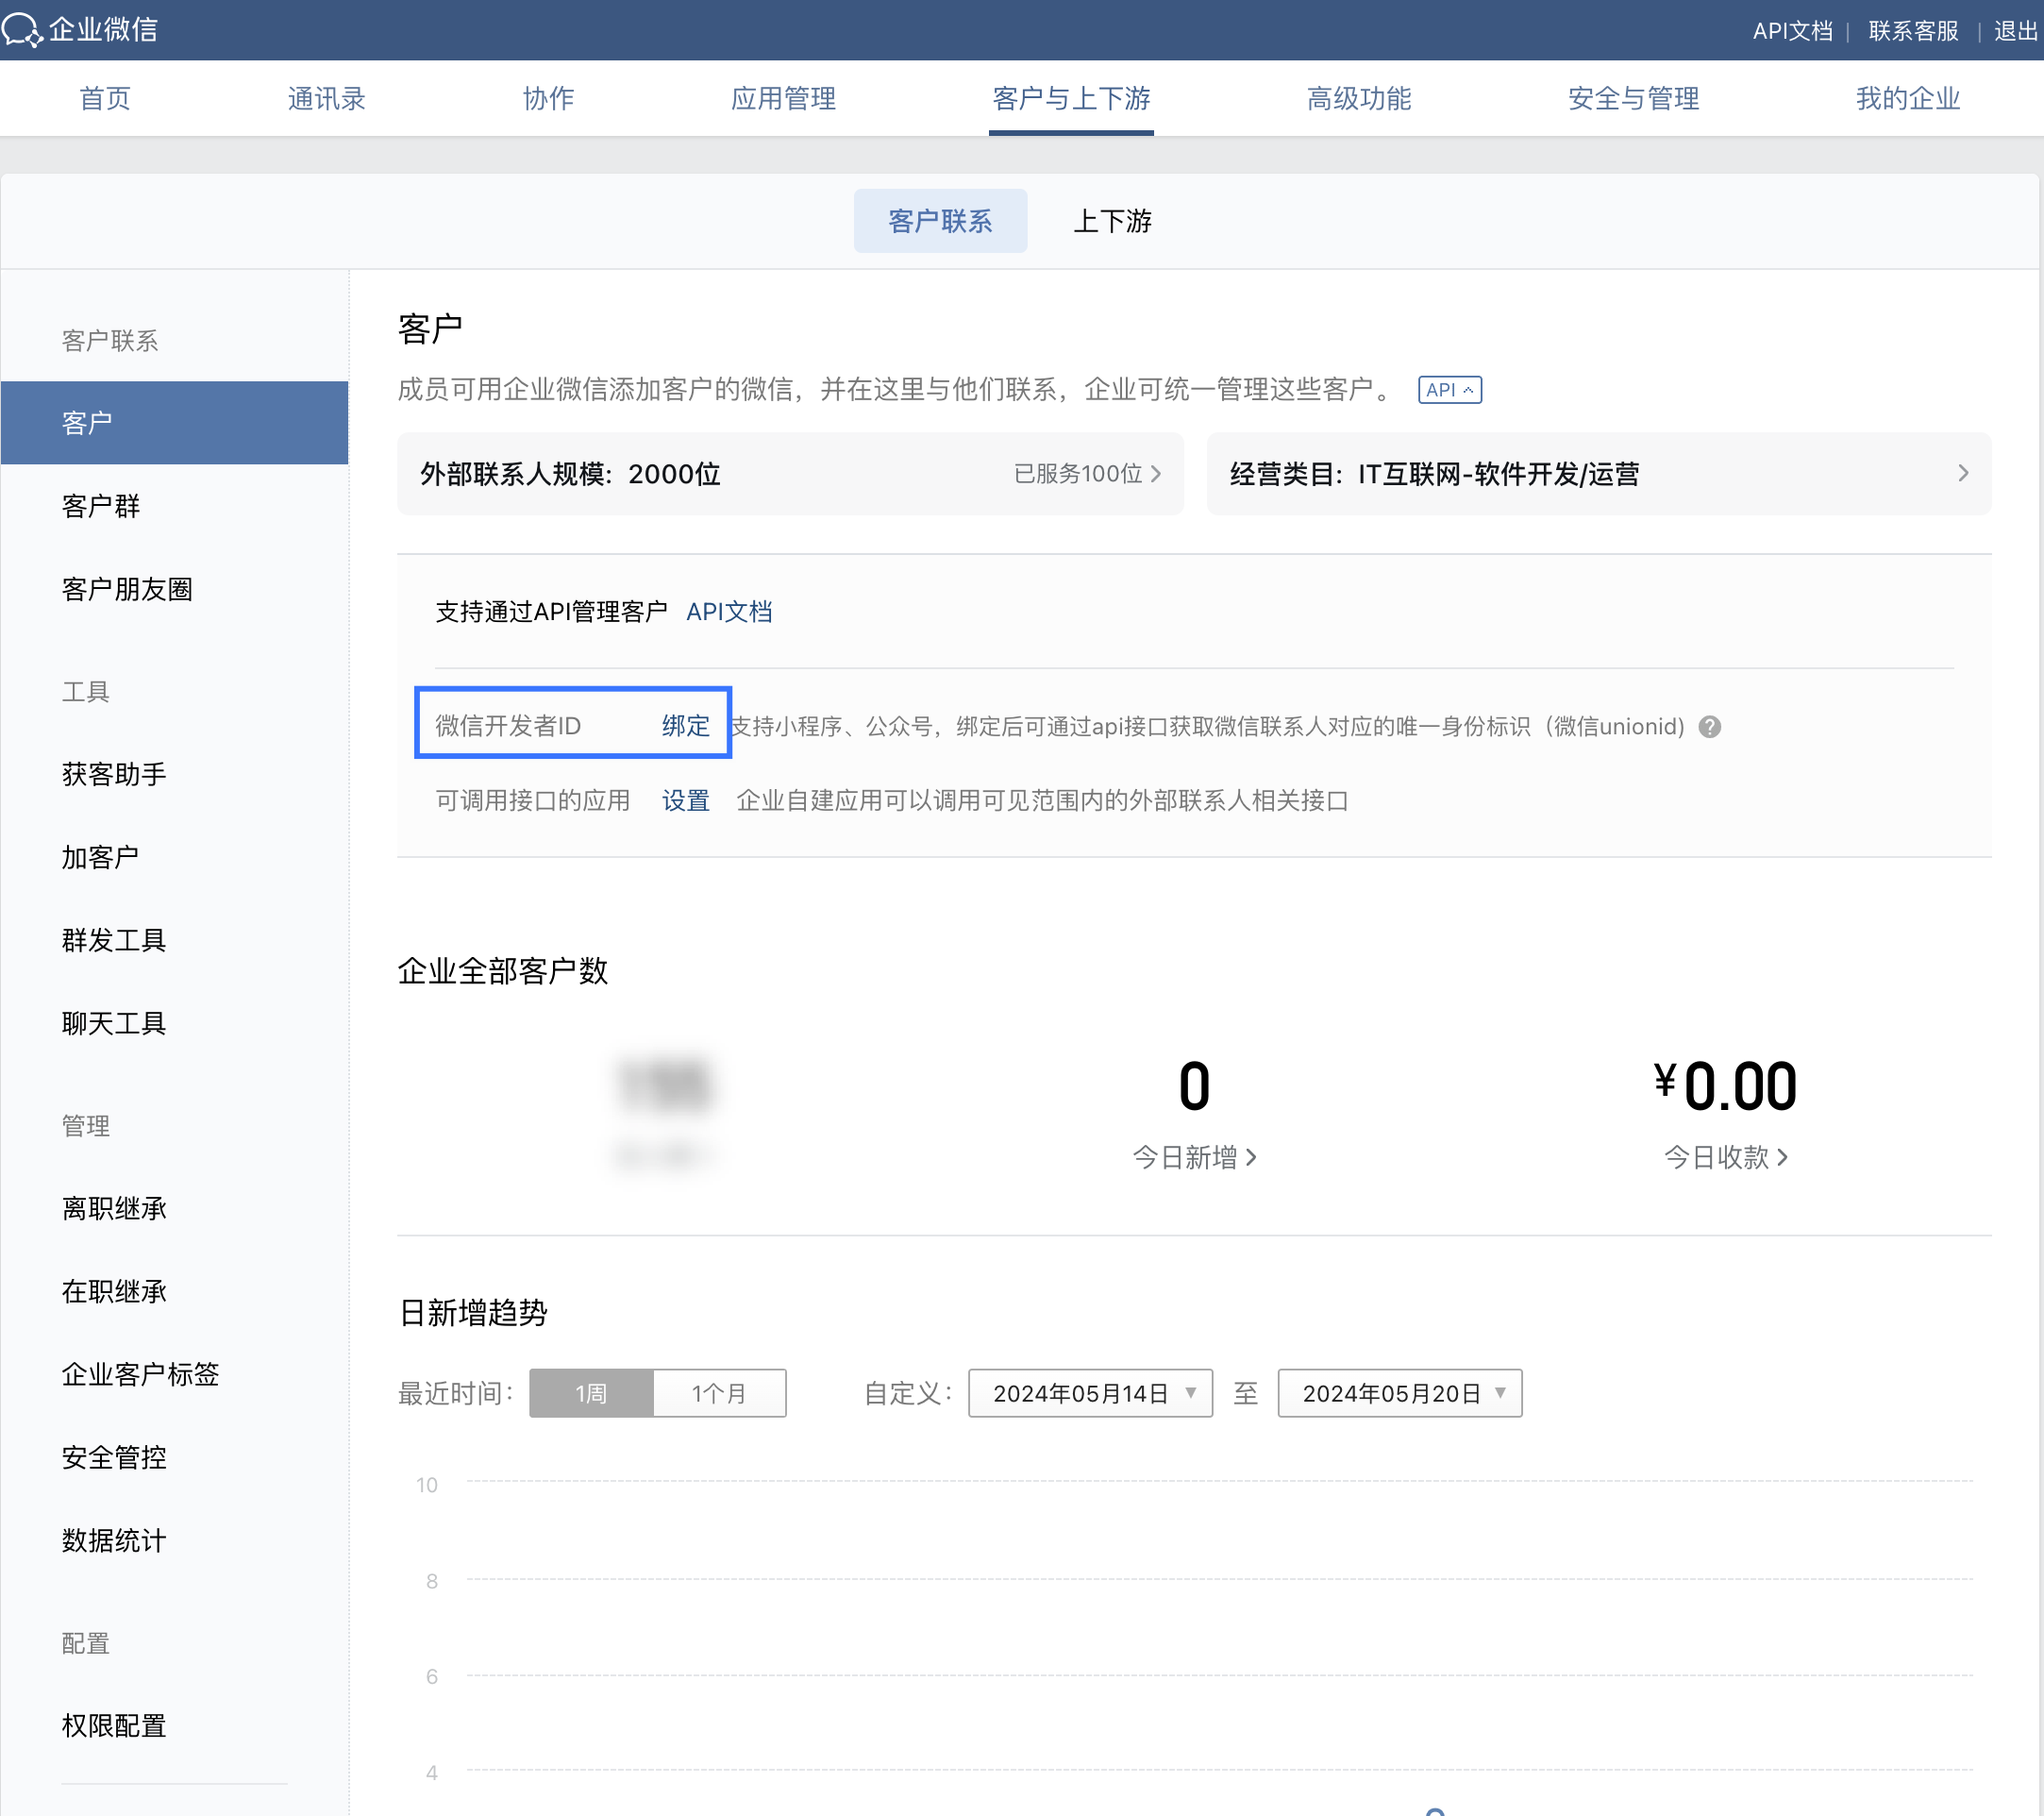Go to 首页 tab
Viewport: 2044px width, 1816px height.
[x=105, y=98]
